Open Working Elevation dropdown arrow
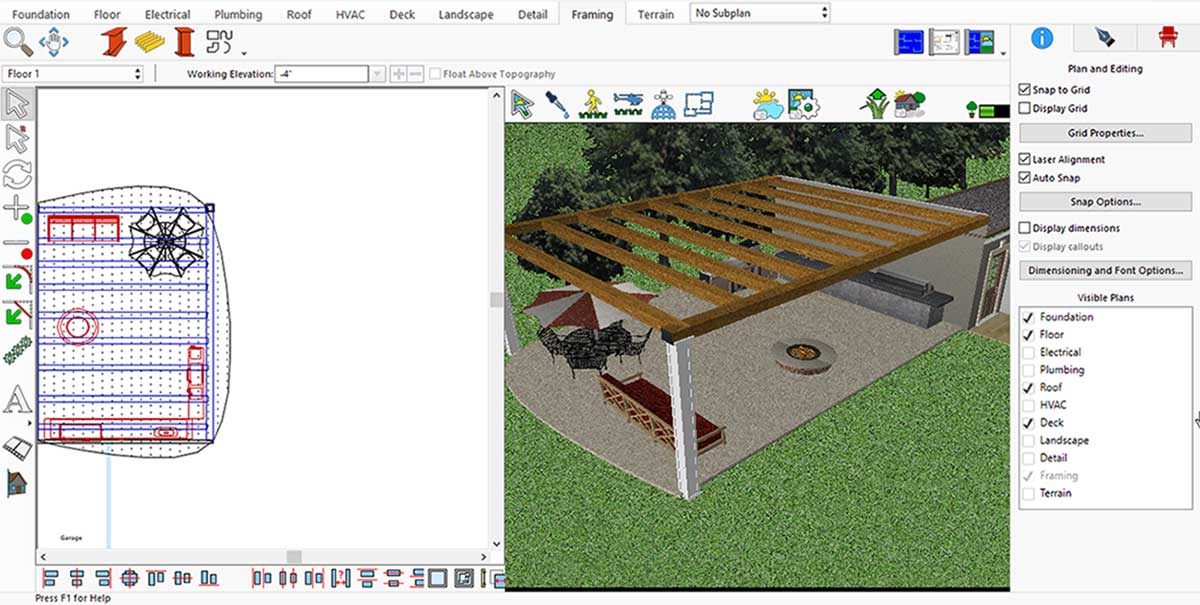The width and height of the screenshot is (1200, 605). (x=377, y=74)
